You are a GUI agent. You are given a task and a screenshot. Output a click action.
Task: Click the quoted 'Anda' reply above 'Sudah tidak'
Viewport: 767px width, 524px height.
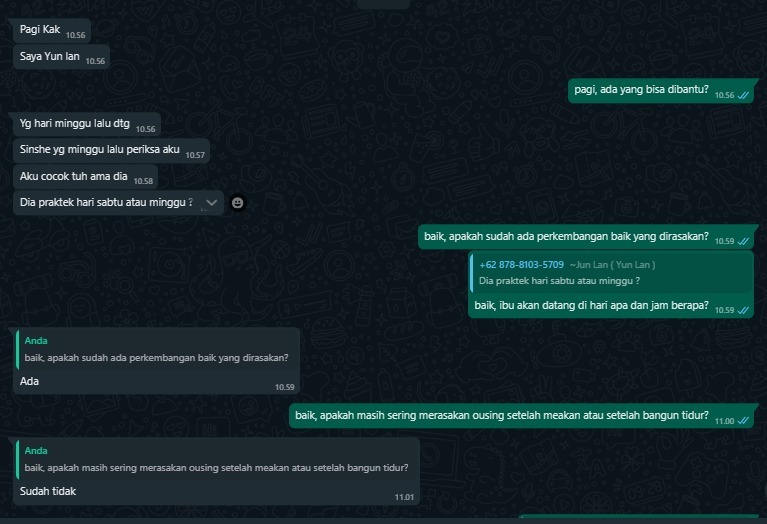coord(217,459)
